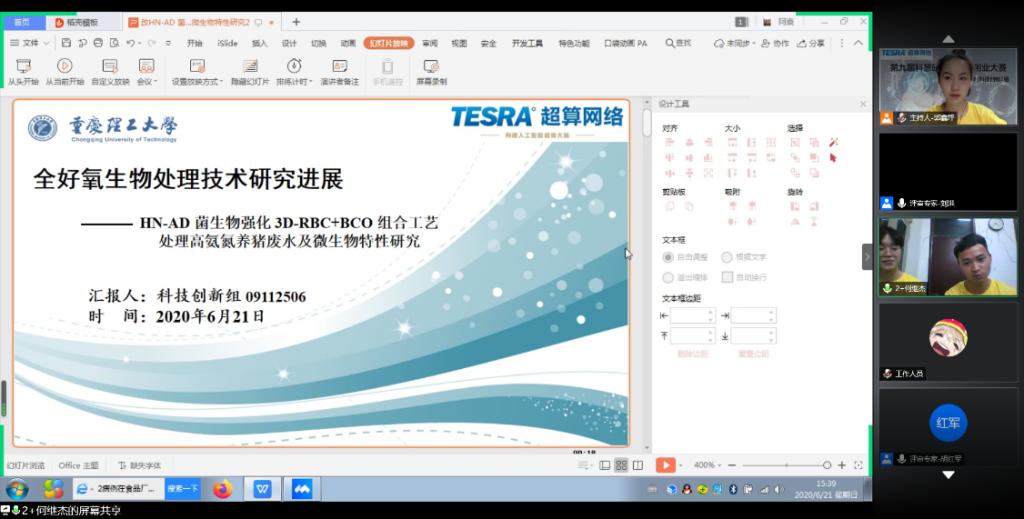
Task: Click the zoom-in plus button
Action: click(x=842, y=465)
